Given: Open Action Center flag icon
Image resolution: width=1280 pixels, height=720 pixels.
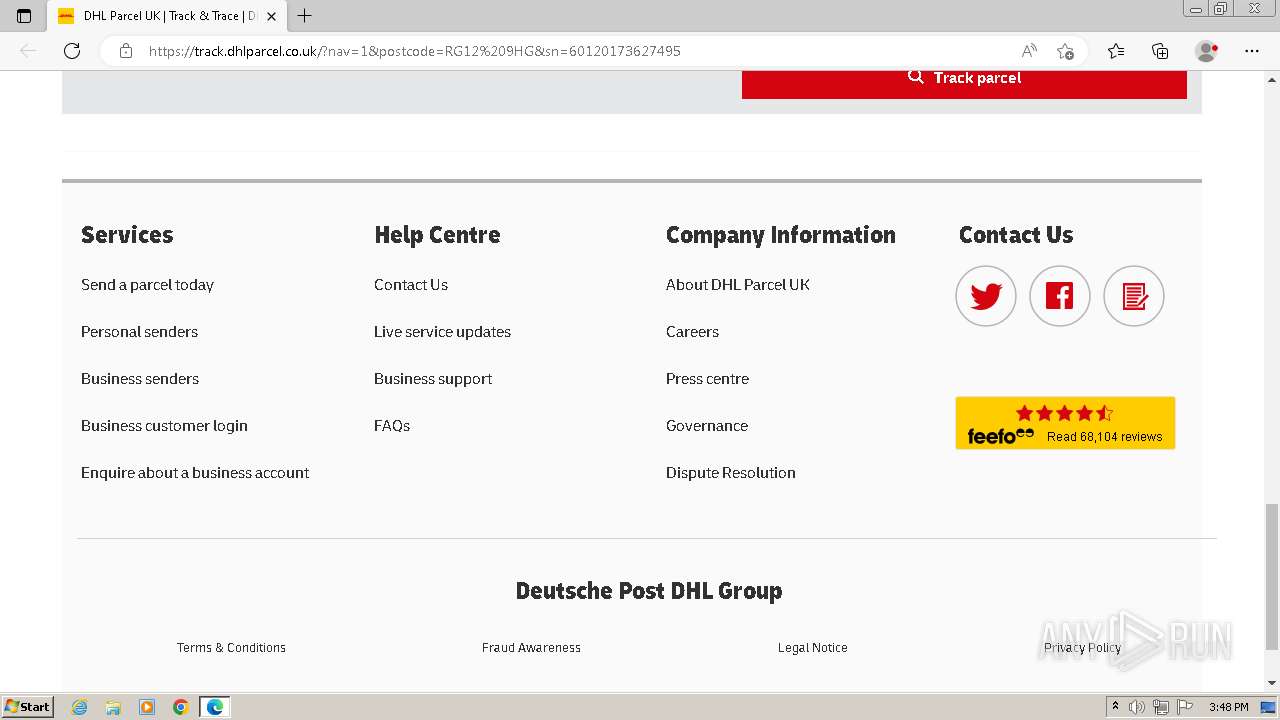Looking at the screenshot, I should pos(1185,707).
